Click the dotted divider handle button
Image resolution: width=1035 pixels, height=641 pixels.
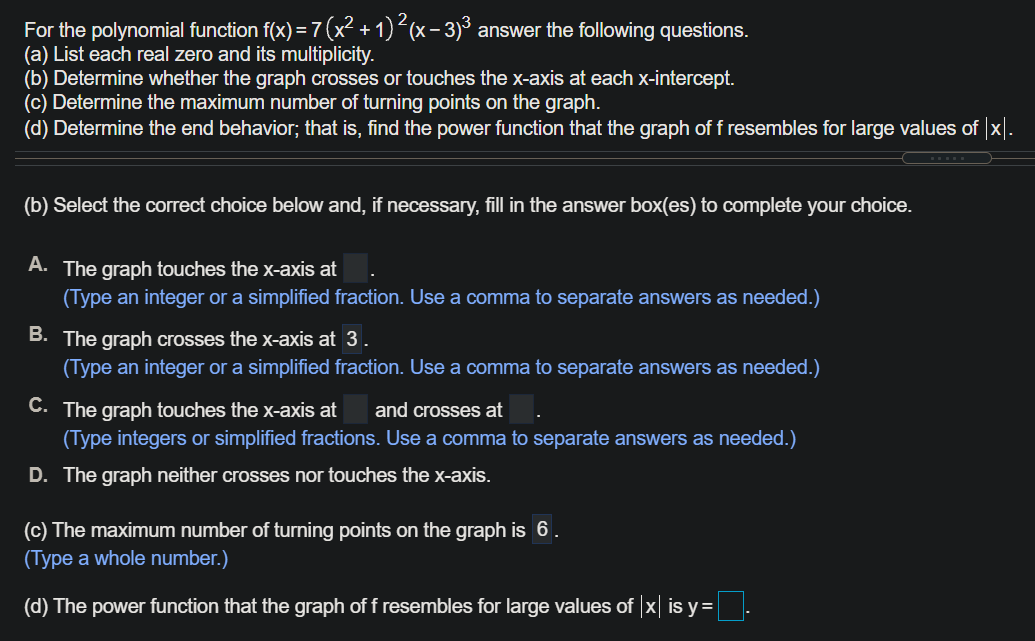946,157
